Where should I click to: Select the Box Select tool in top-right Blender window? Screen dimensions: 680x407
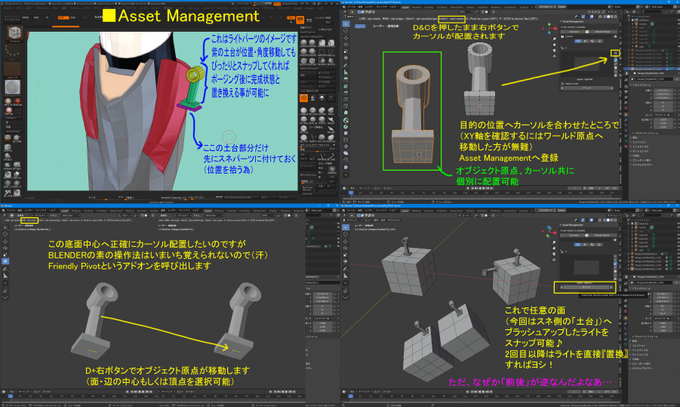346,23
